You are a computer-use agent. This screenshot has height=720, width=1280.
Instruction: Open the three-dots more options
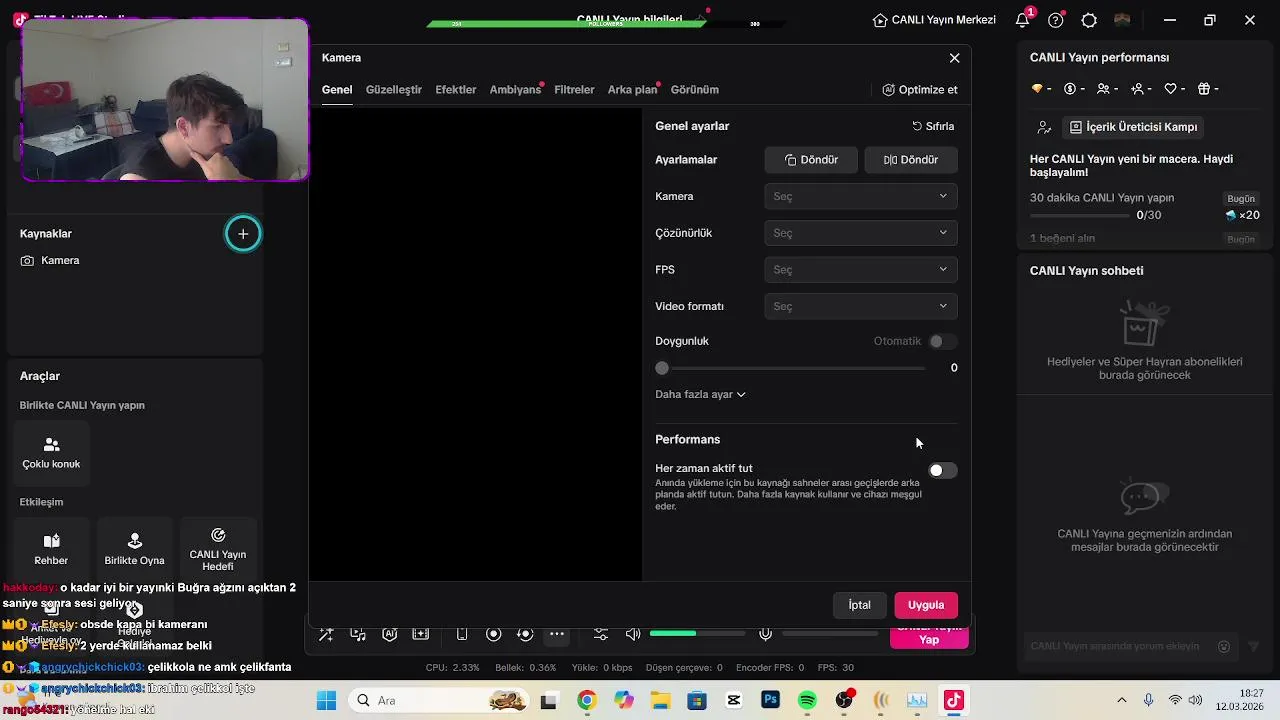tap(557, 634)
